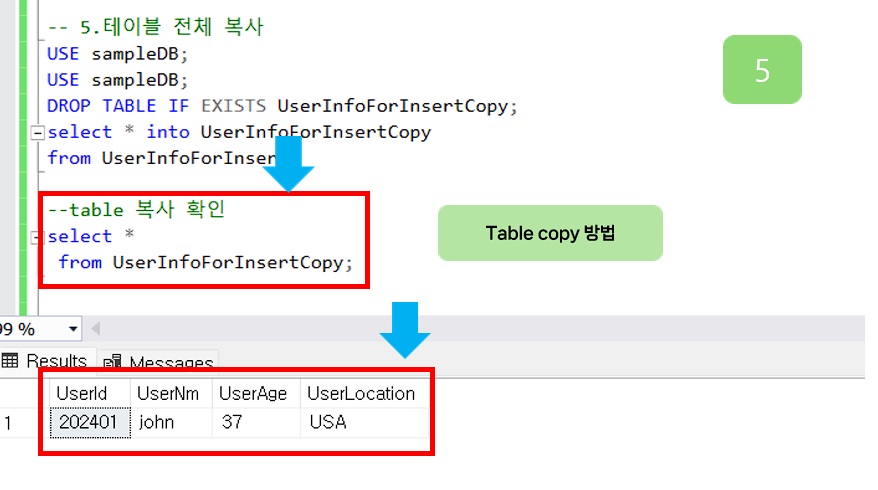Viewport: 878px width, 490px height.
Task: Click 'from UserInfoForInsertCopy;' line
Action: pos(206,262)
